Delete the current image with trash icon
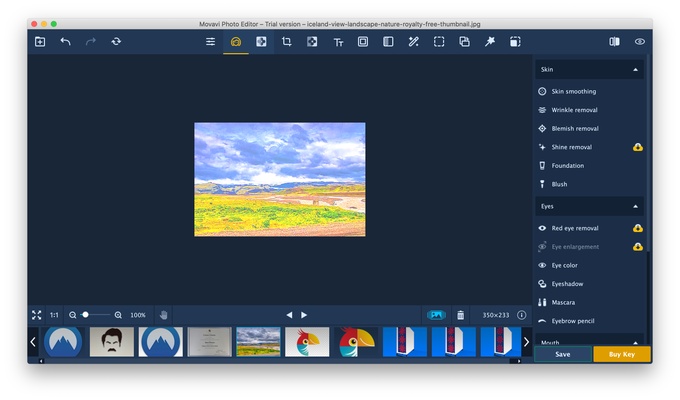 (461, 315)
